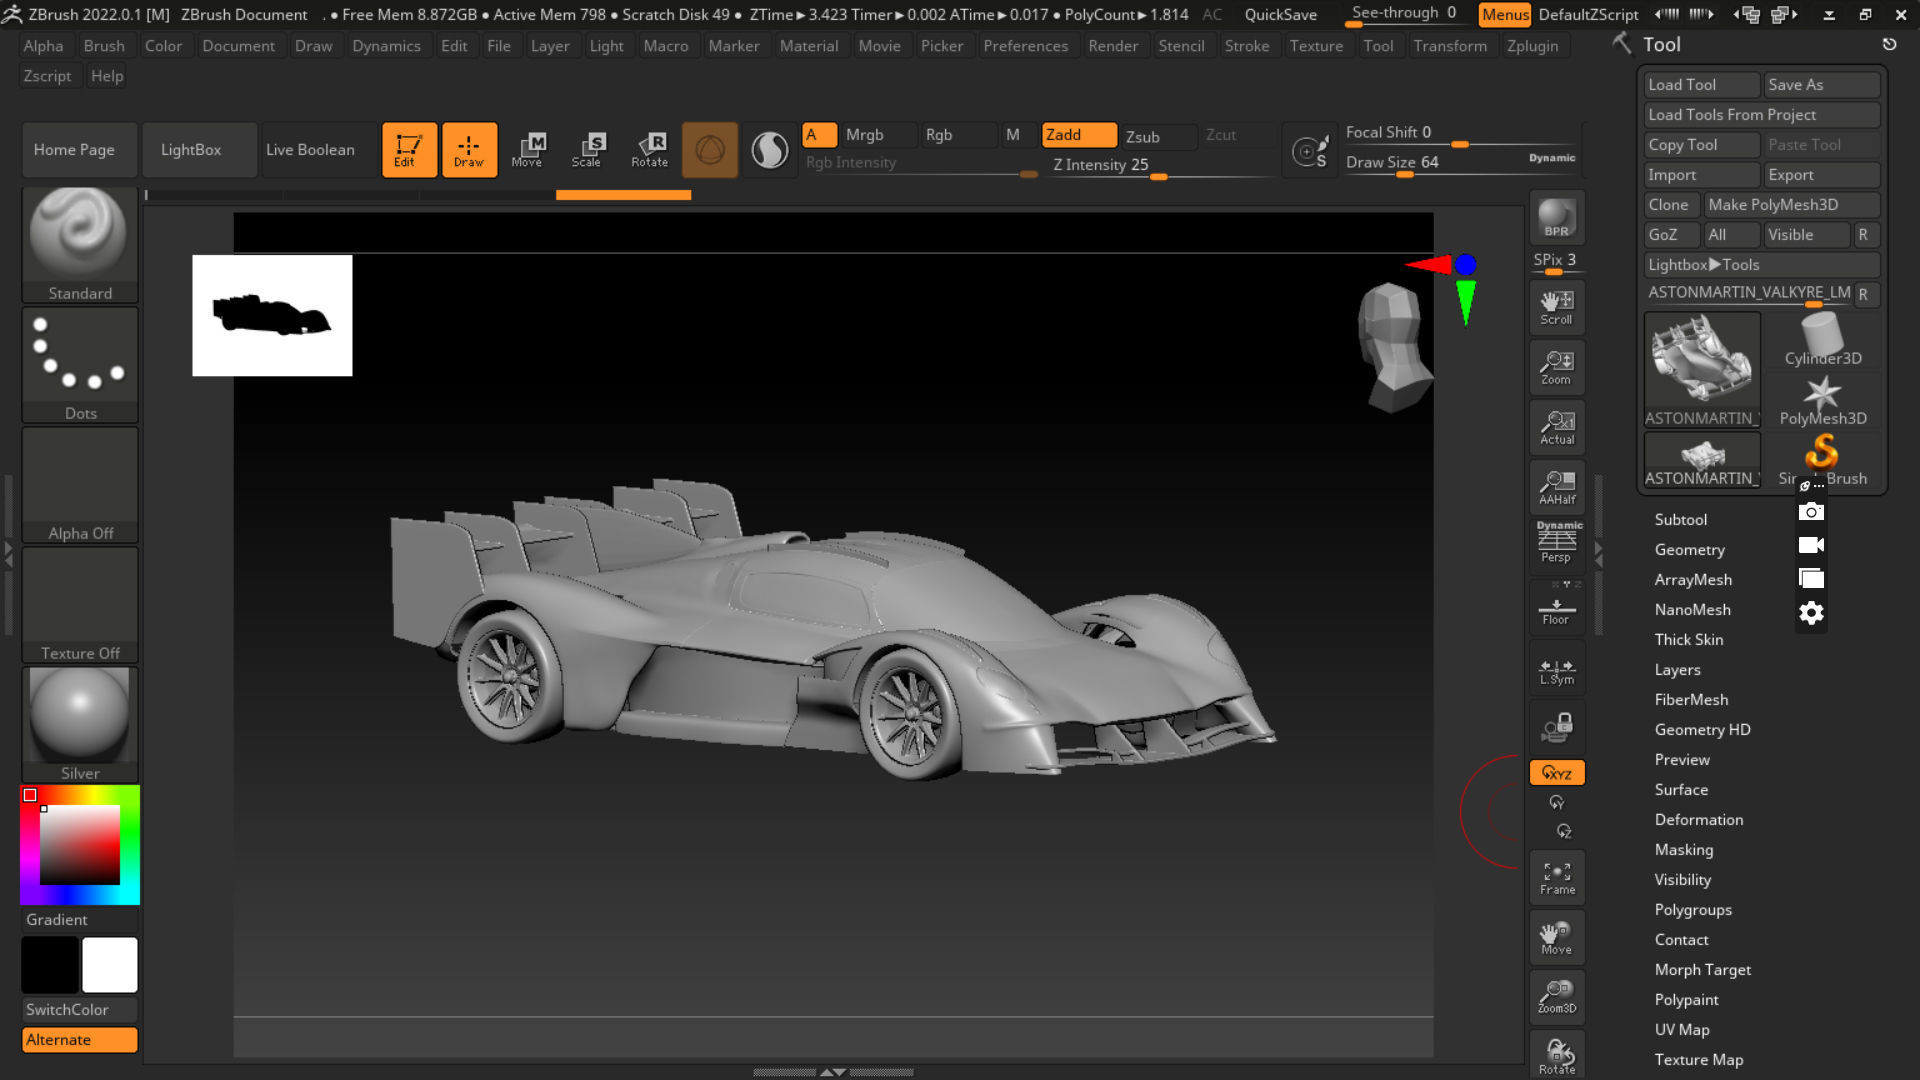The height and width of the screenshot is (1080, 1920).
Task: Click the AAHalf icon
Action: pyautogui.click(x=1557, y=487)
